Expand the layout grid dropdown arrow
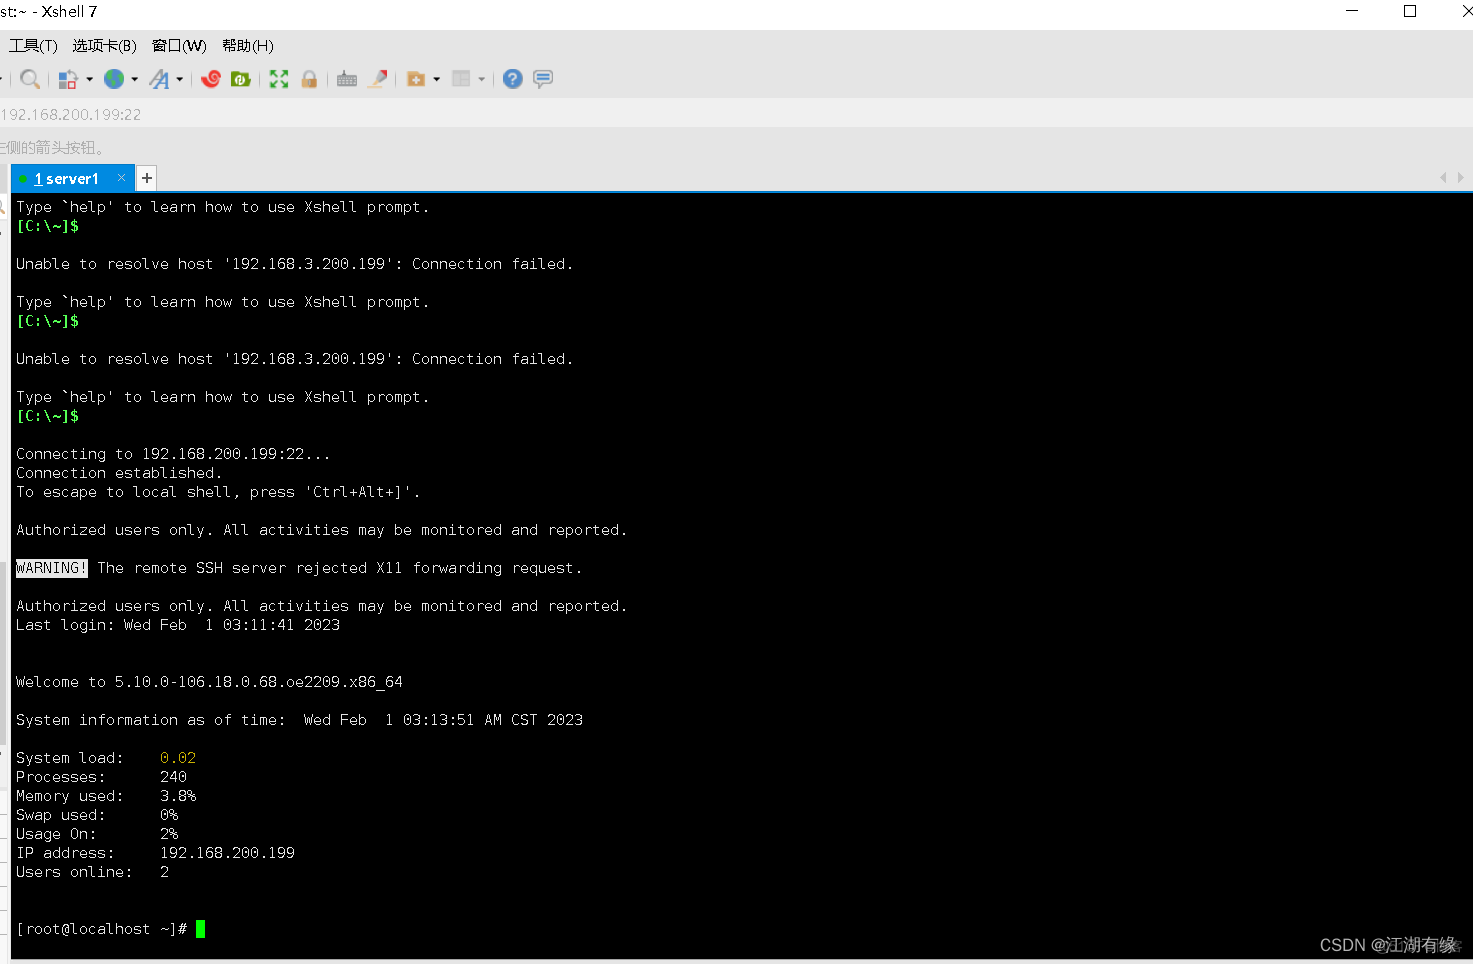The height and width of the screenshot is (964, 1473). 482,79
